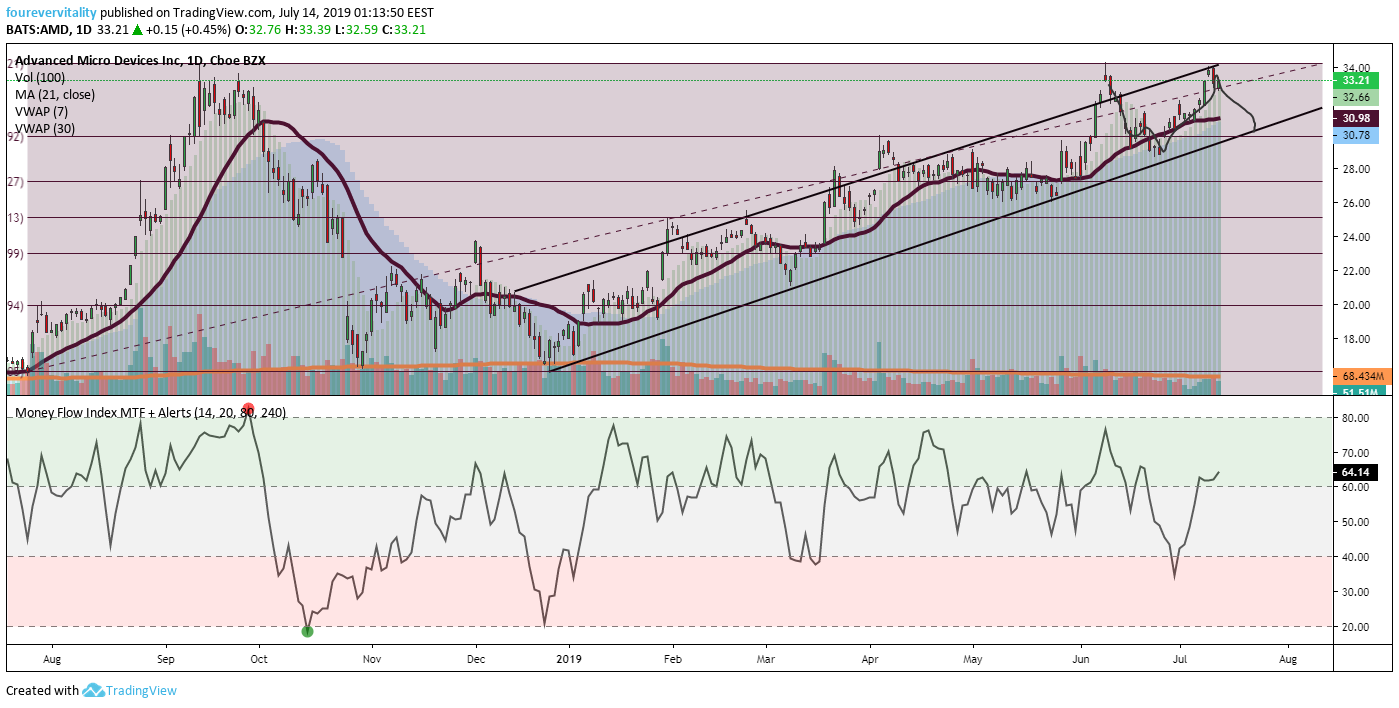Click the 2019 label on the time axis
1399x708 pixels.
click(569, 659)
